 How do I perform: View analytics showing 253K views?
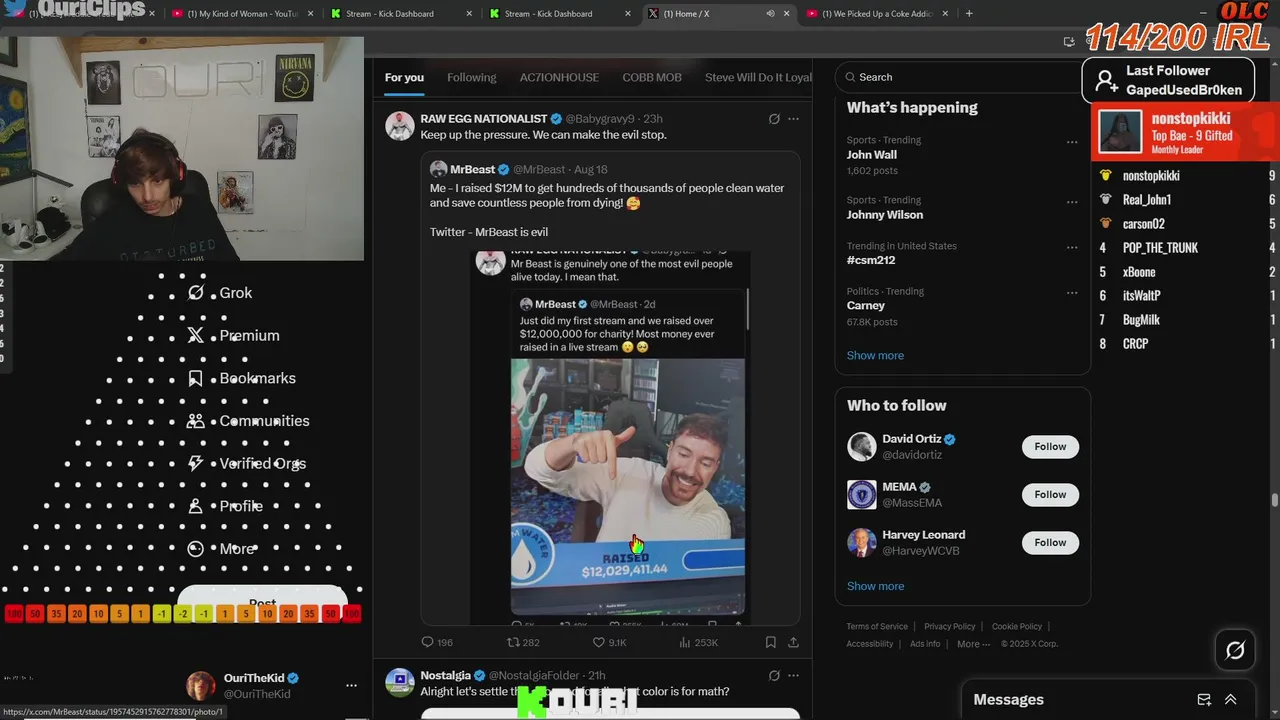[x=698, y=642]
